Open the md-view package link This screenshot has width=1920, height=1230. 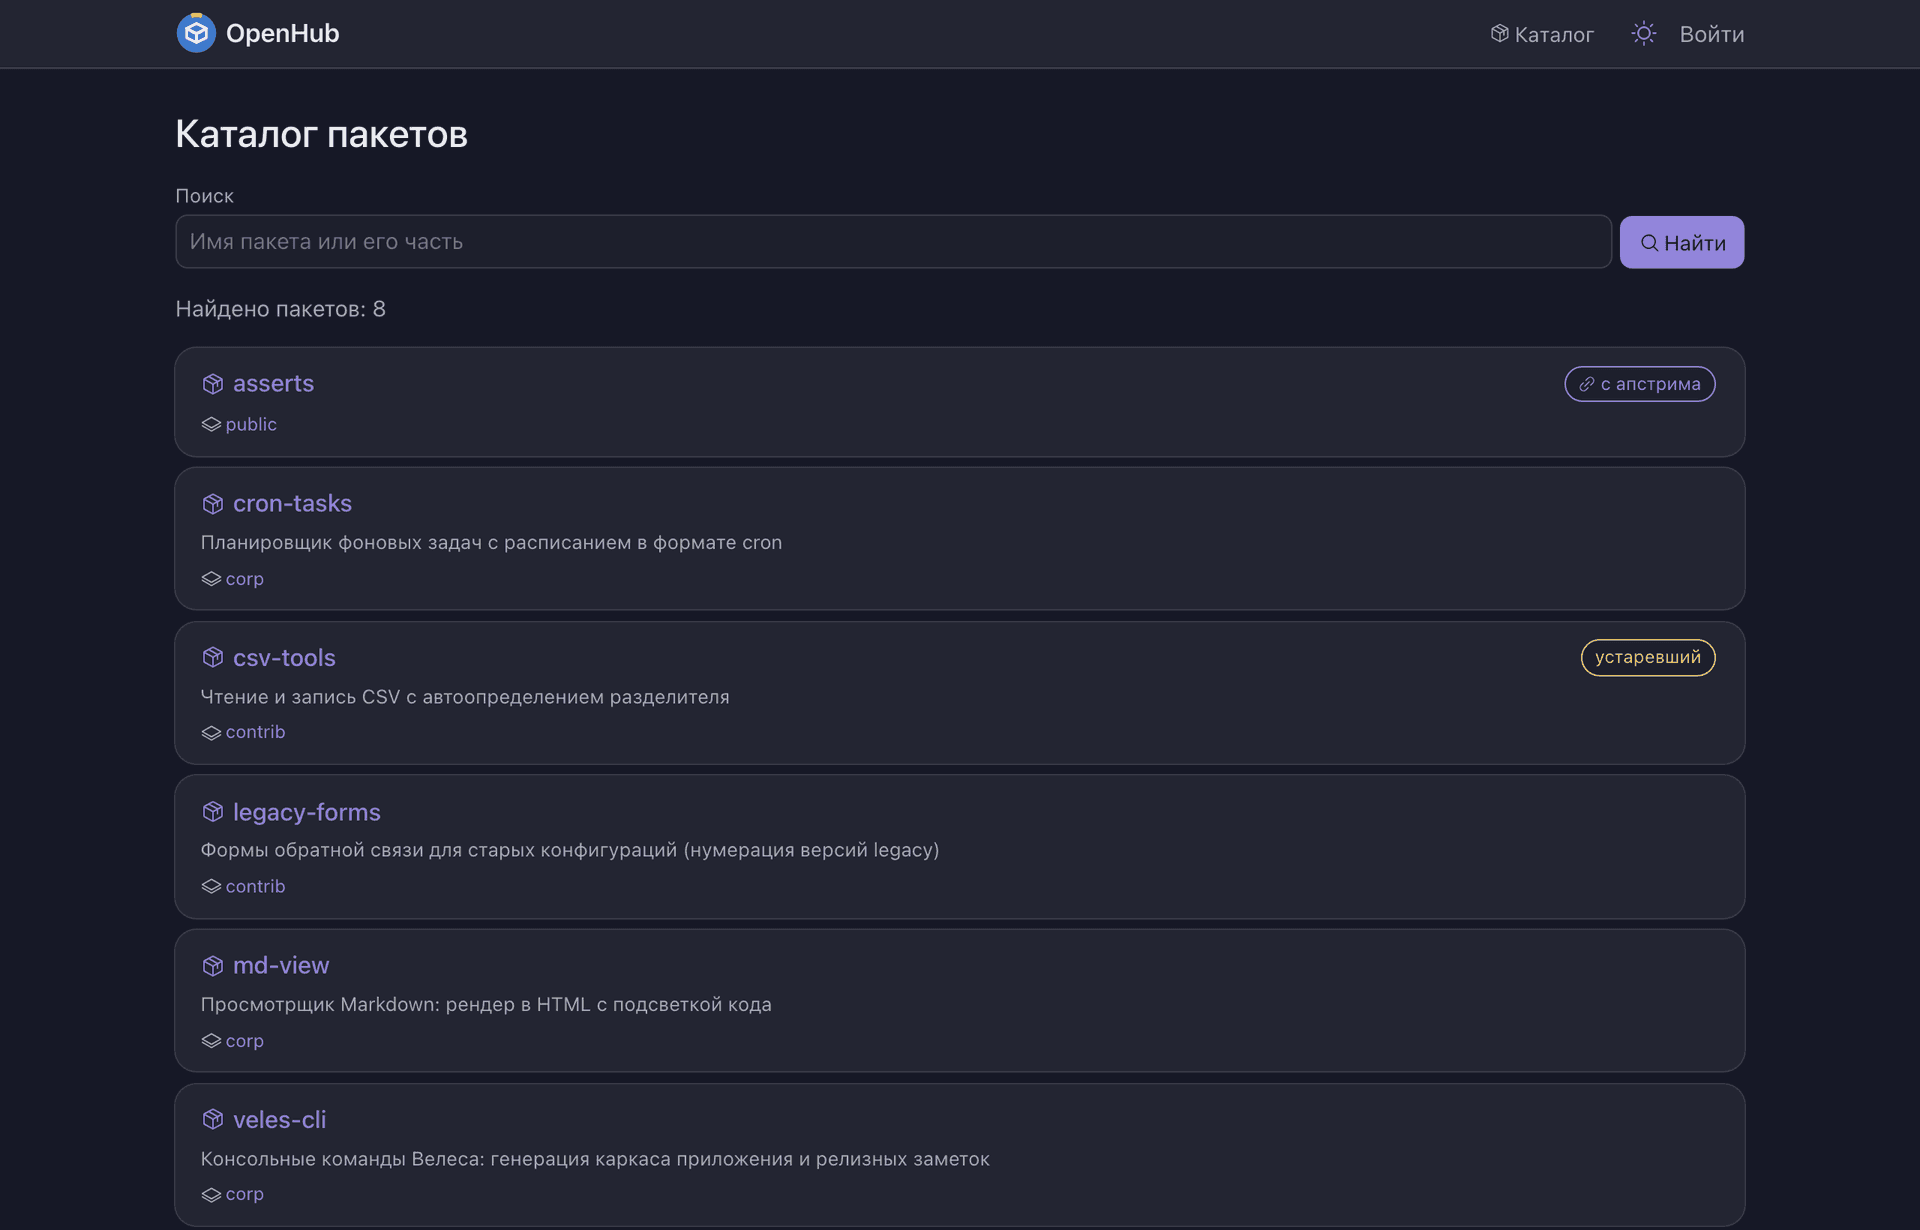coord(281,966)
